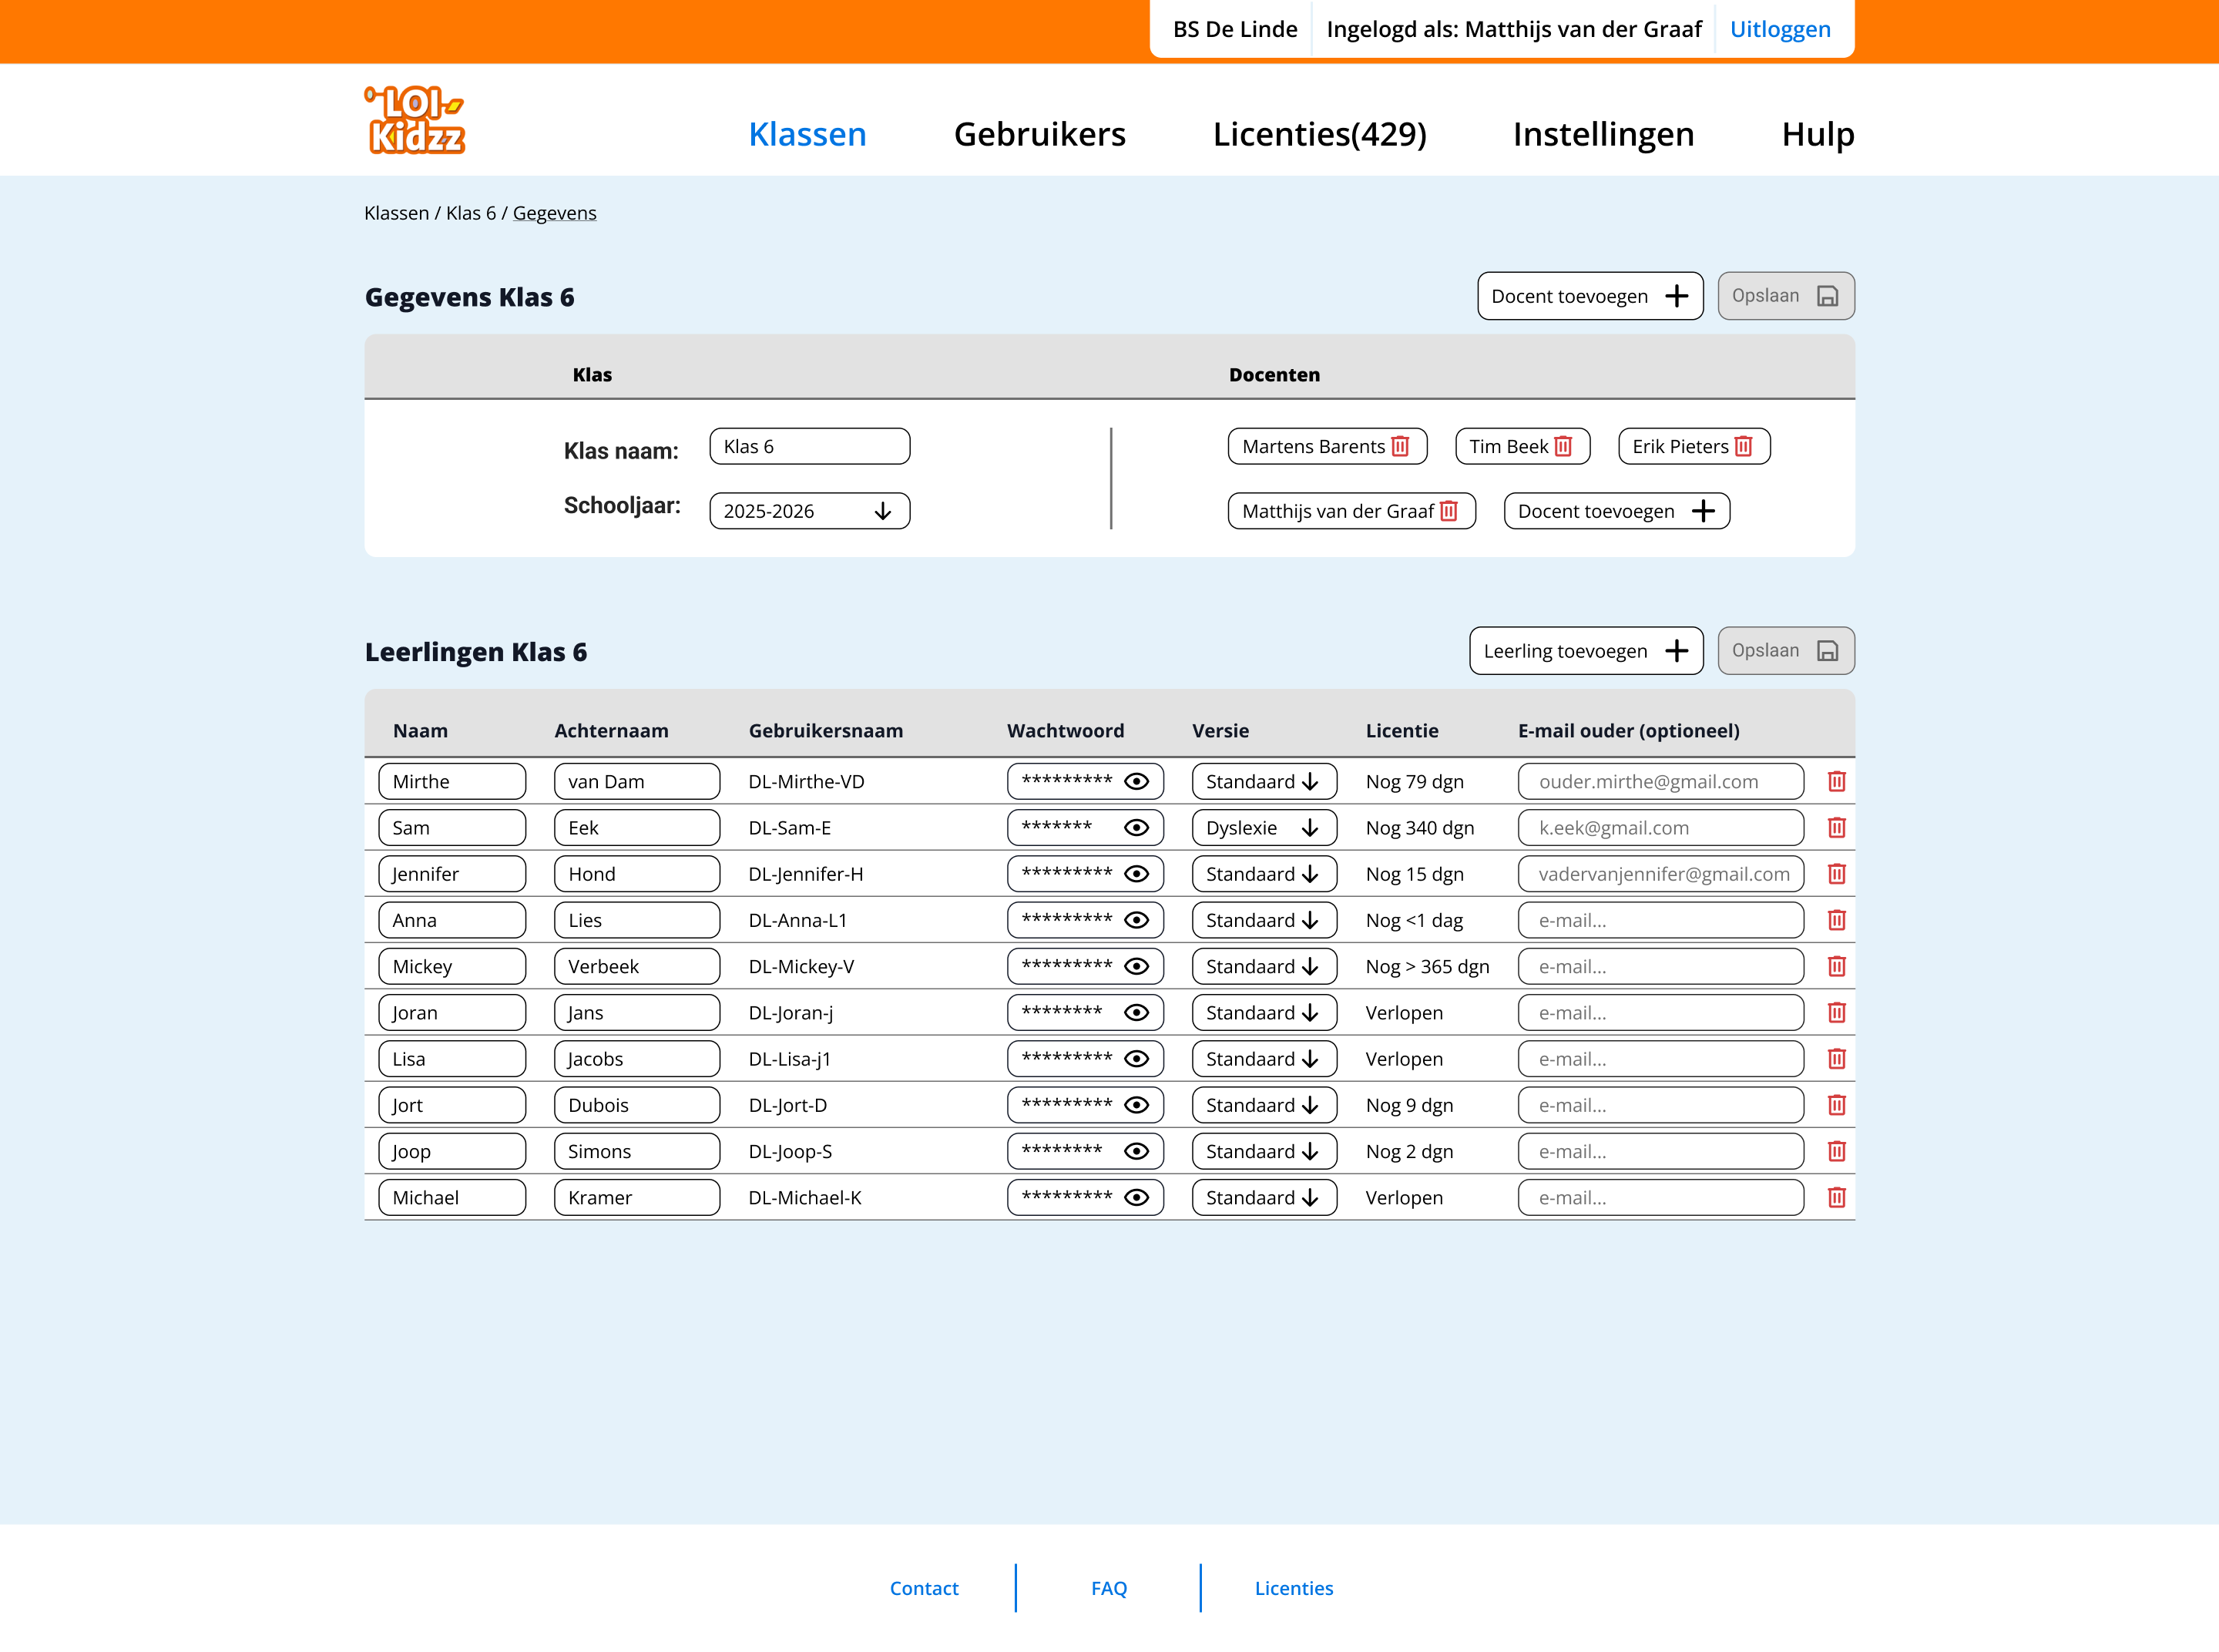
Task: Delete student row Sam Eek
Action: click(x=1836, y=827)
